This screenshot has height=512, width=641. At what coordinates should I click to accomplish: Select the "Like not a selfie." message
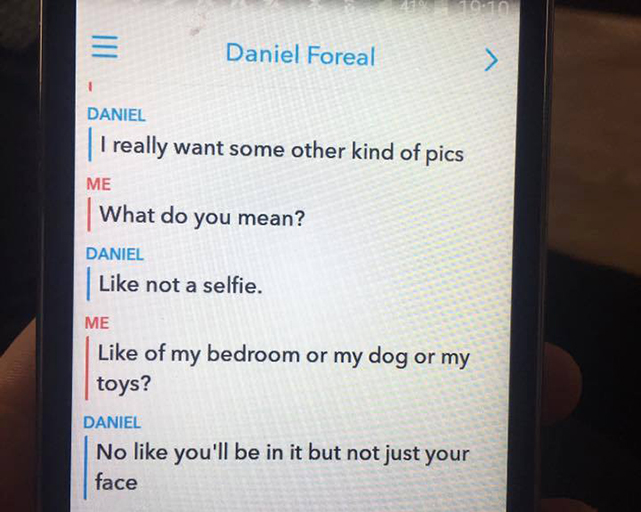(x=180, y=285)
